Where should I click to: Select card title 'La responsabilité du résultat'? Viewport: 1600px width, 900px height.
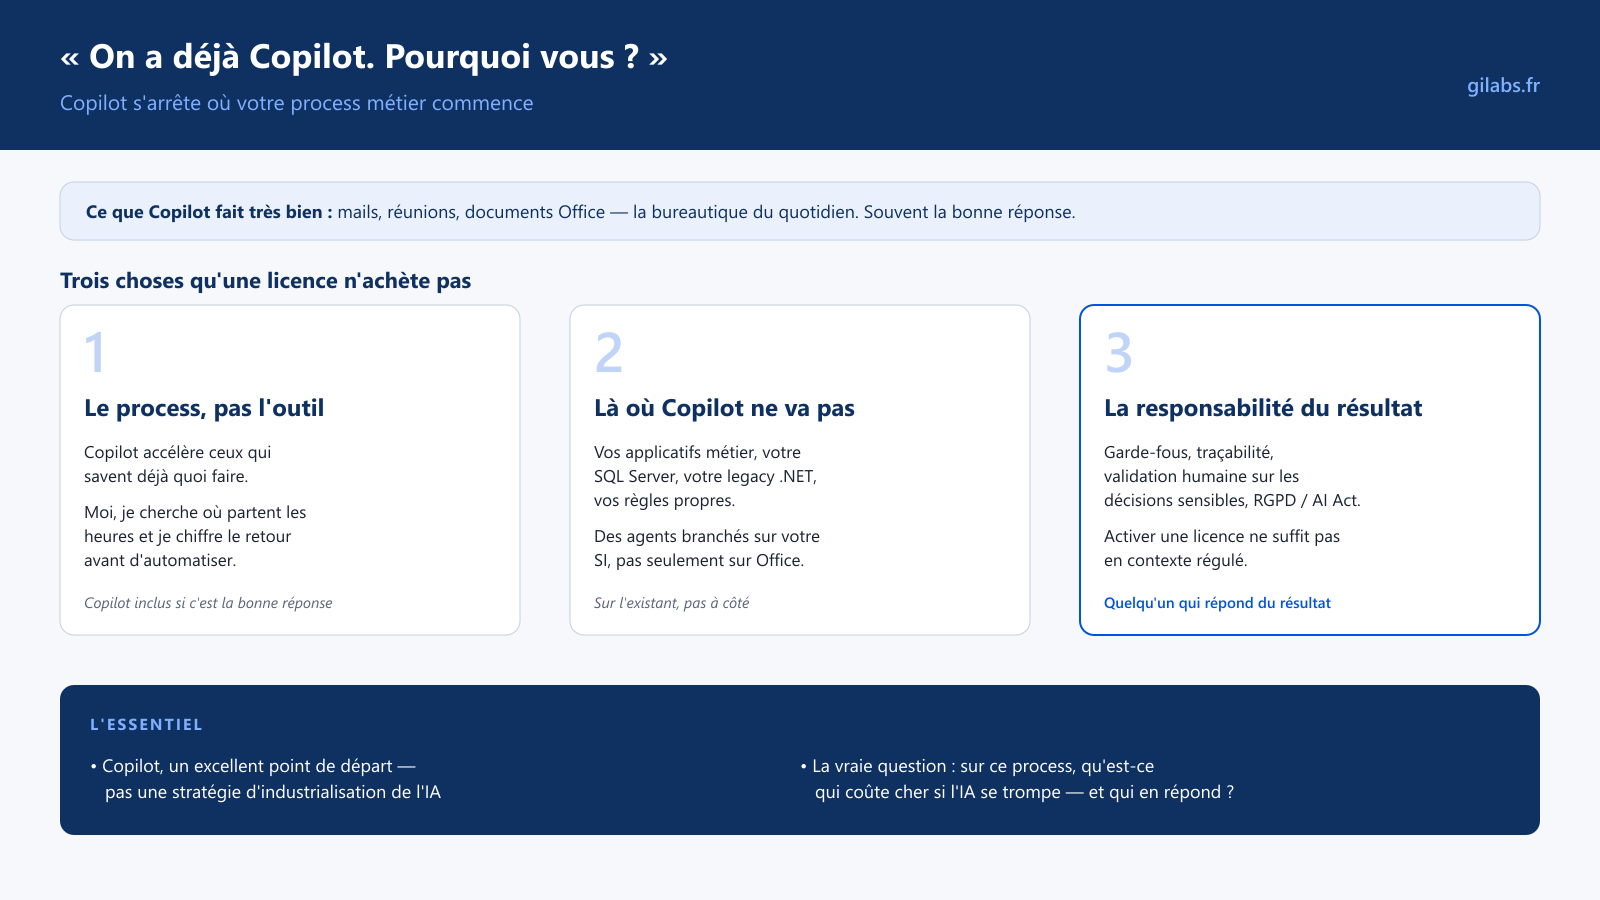[1263, 408]
